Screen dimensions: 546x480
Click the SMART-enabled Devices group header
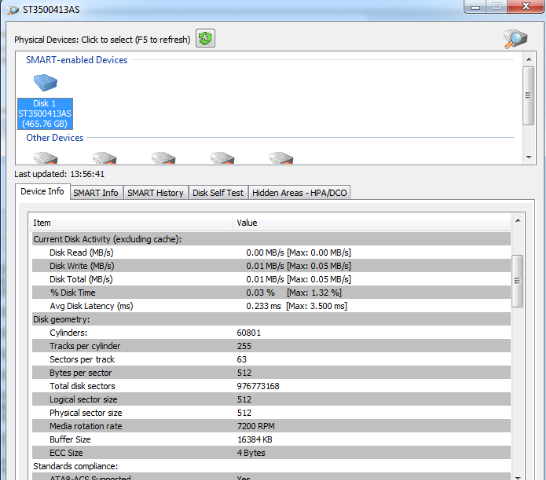pos(77,60)
